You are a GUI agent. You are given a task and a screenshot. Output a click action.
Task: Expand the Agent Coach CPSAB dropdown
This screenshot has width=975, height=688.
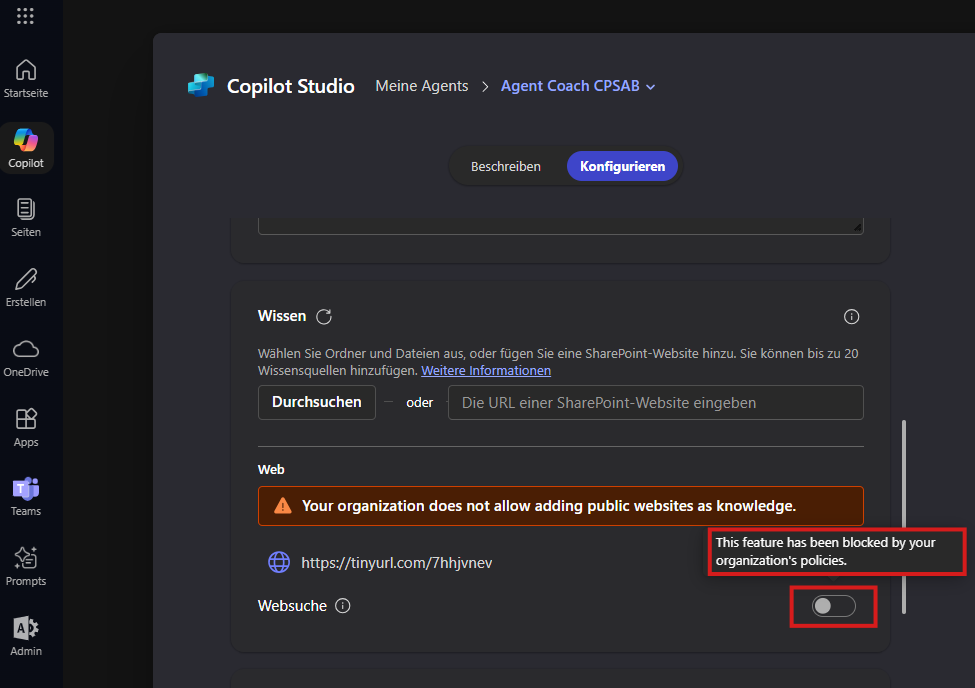coord(650,87)
